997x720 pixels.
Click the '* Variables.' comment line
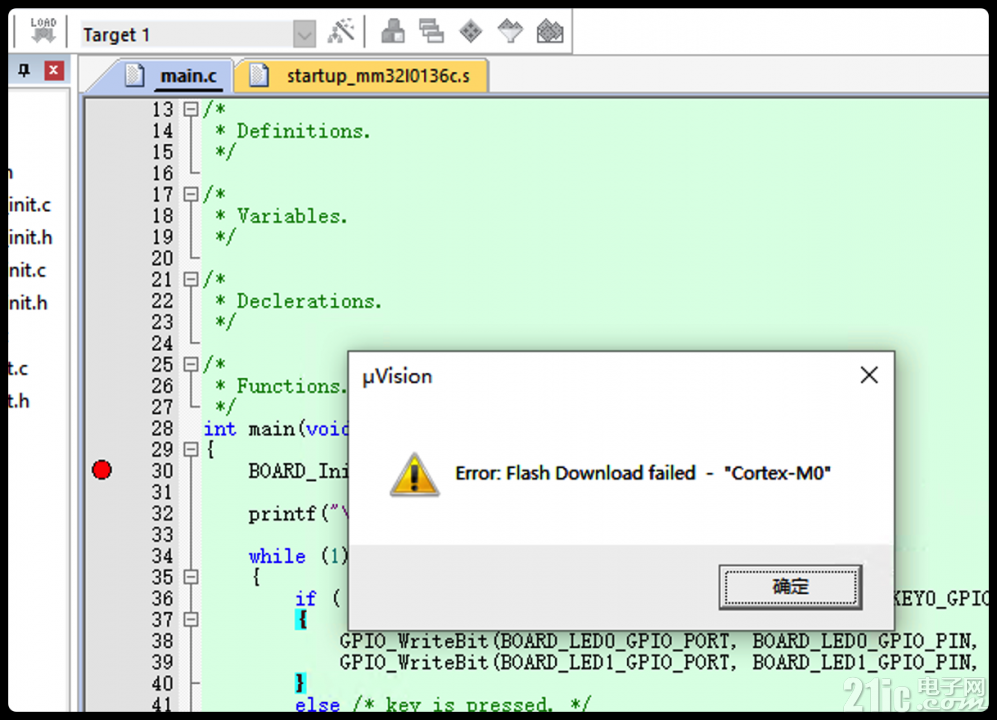(x=282, y=216)
